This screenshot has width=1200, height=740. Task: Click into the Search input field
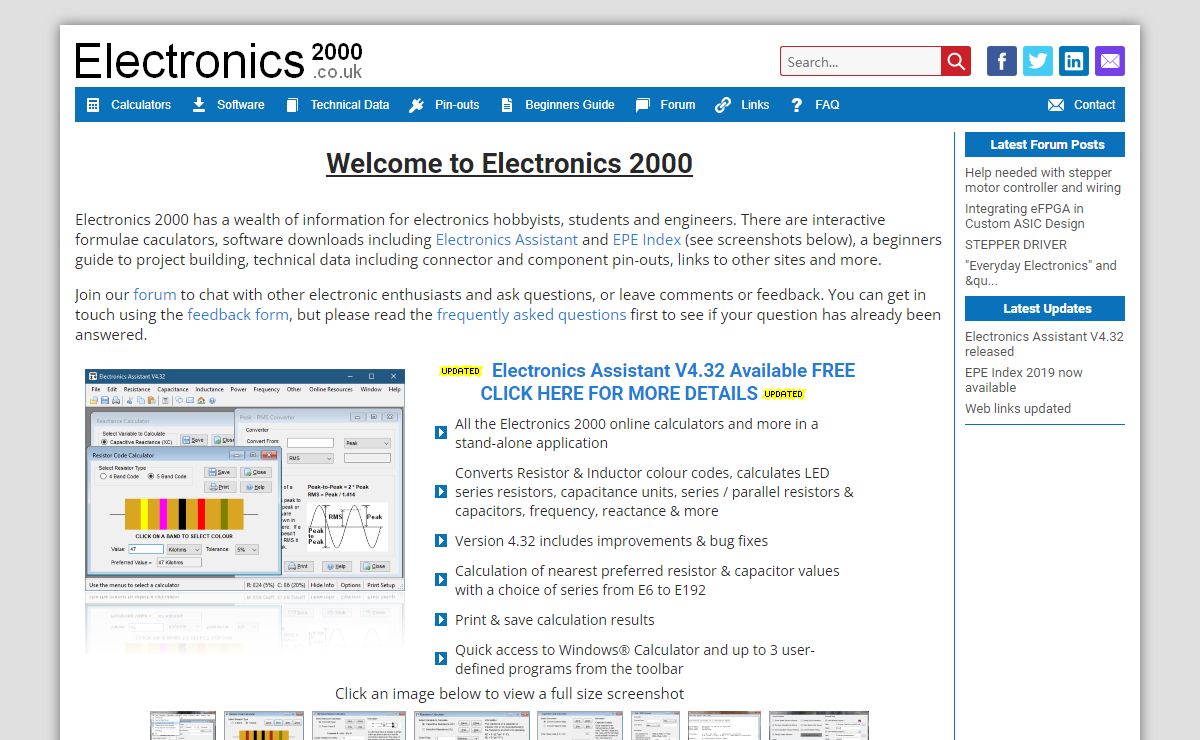pyautogui.click(x=861, y=61)
